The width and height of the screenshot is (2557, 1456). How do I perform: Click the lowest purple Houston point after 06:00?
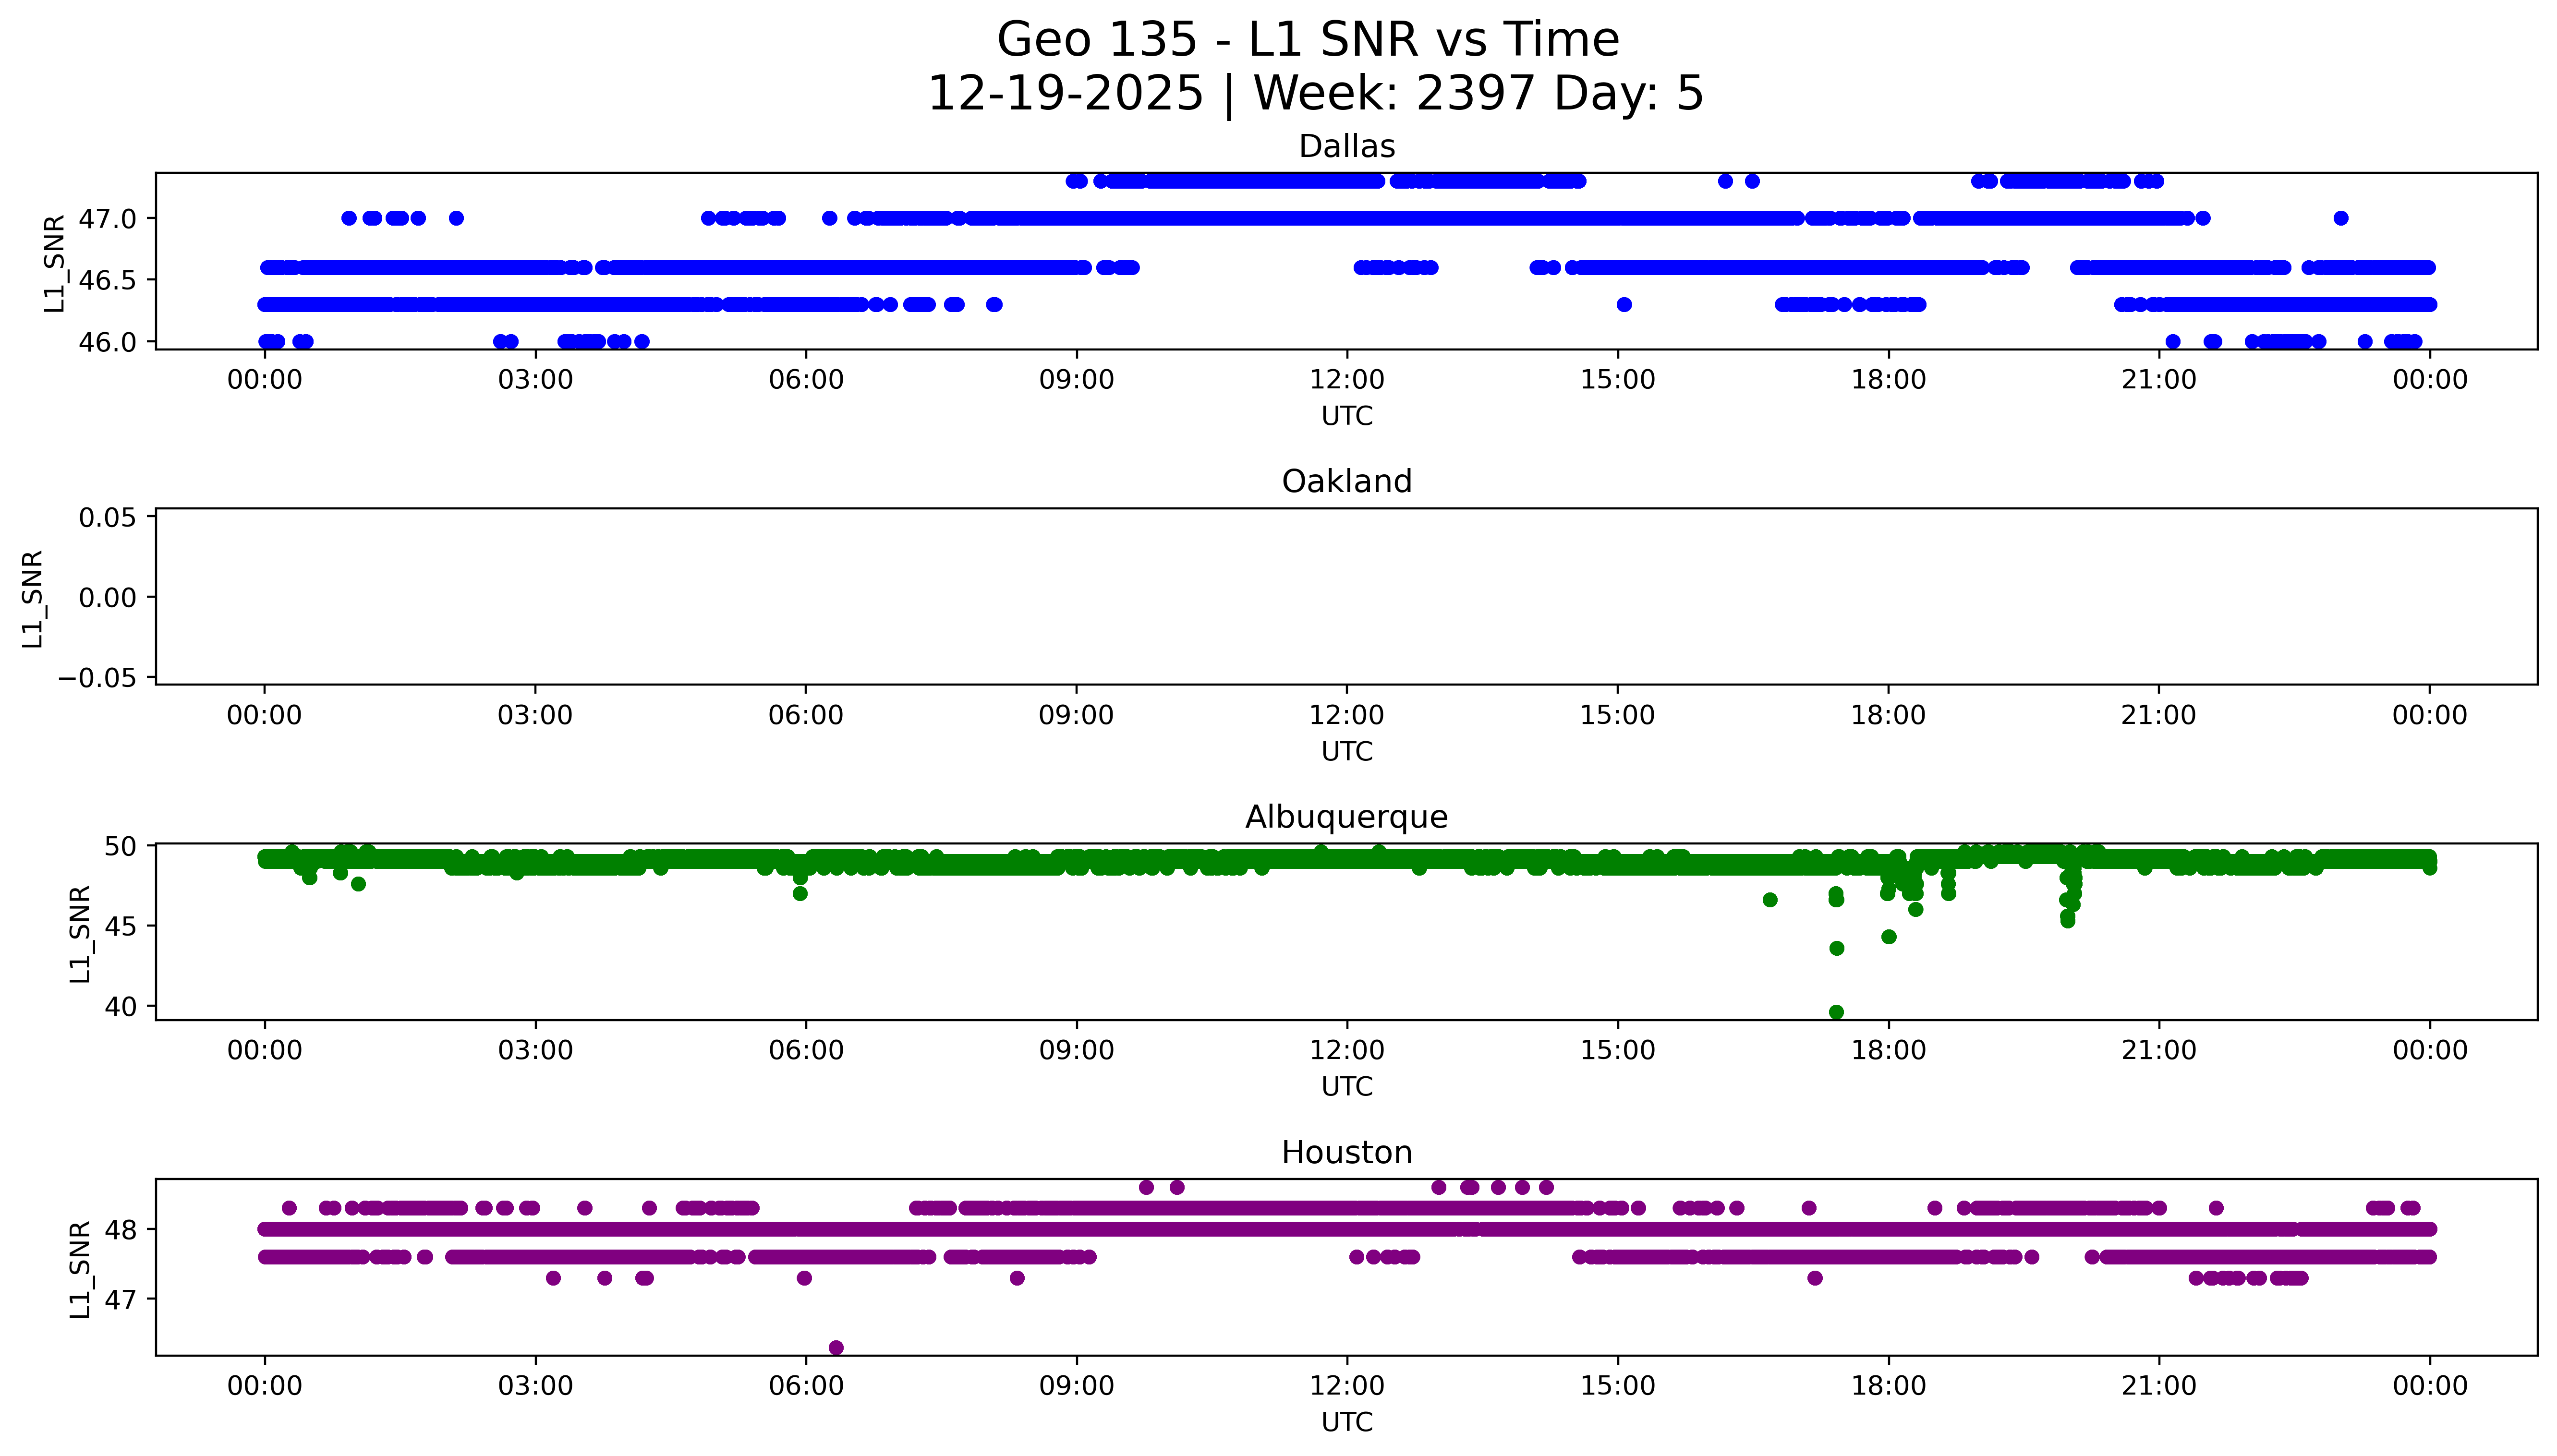point(836,1347)
